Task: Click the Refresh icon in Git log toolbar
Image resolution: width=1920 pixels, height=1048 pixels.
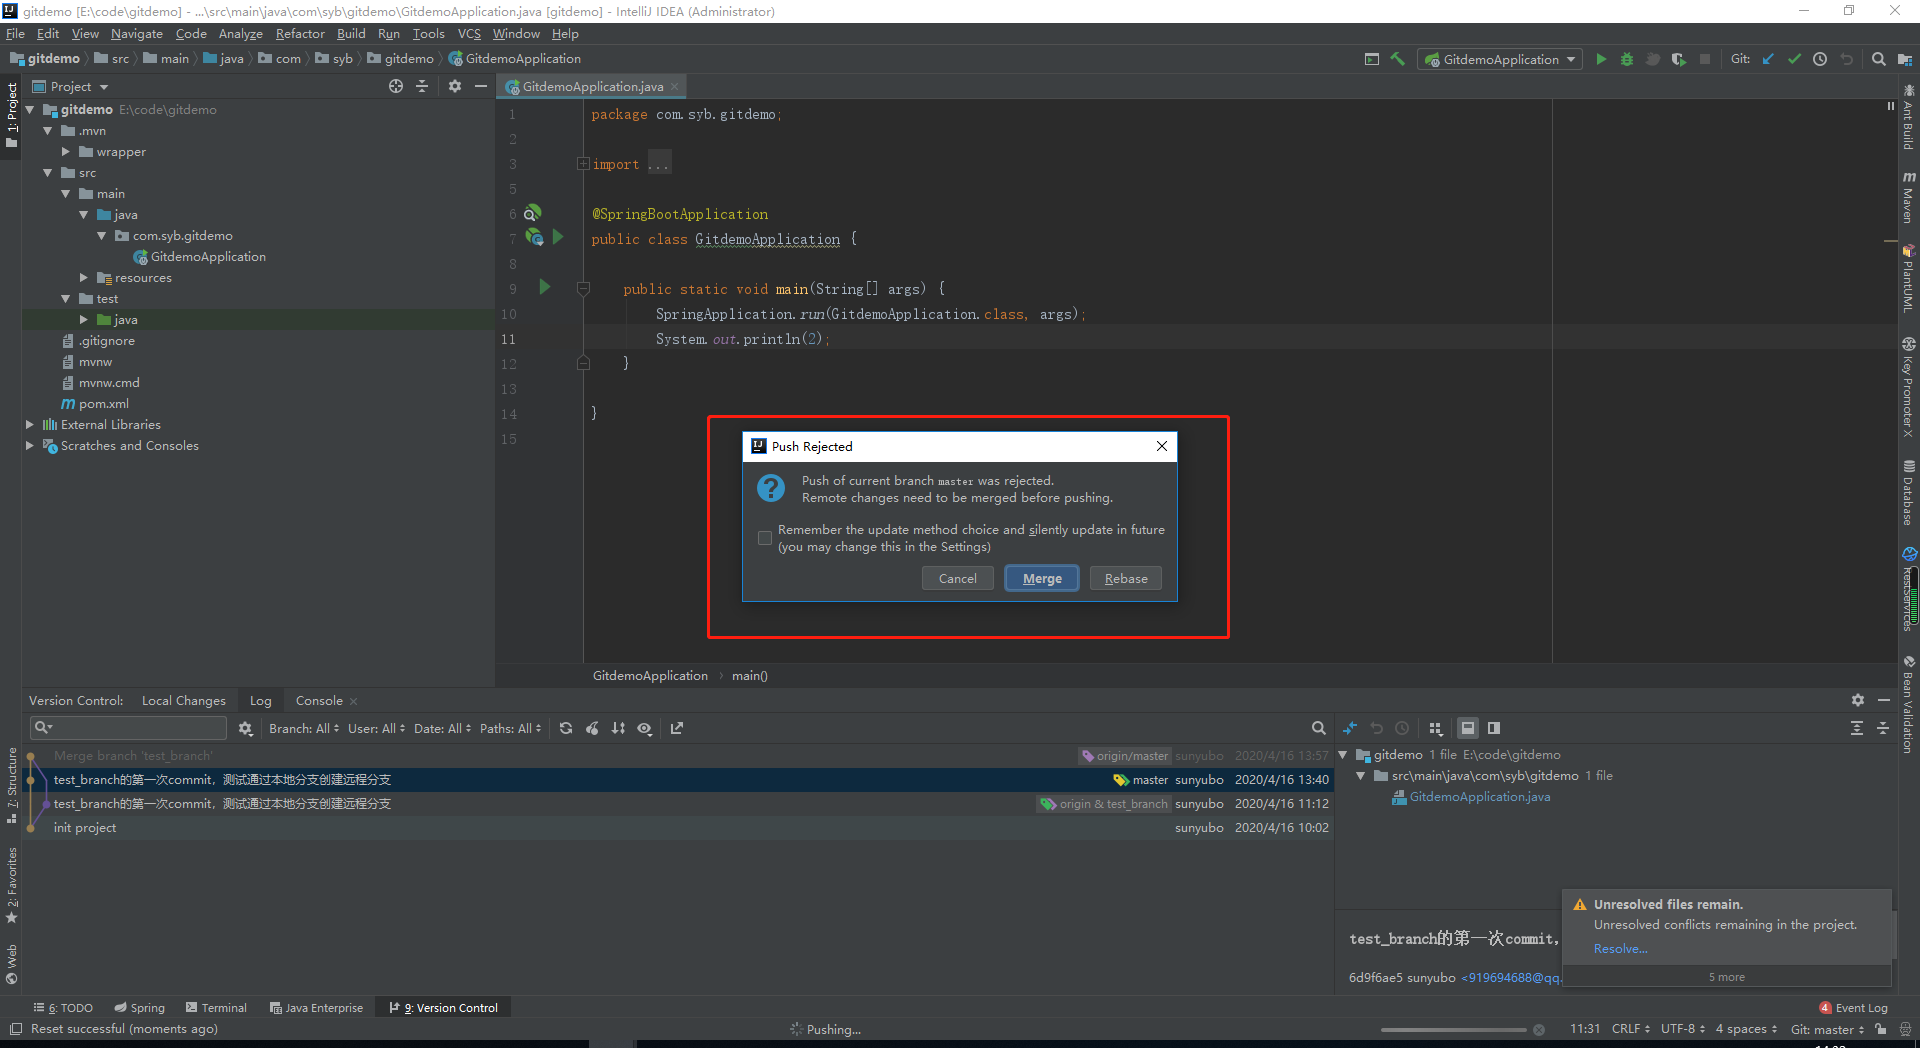Action: 566,728
